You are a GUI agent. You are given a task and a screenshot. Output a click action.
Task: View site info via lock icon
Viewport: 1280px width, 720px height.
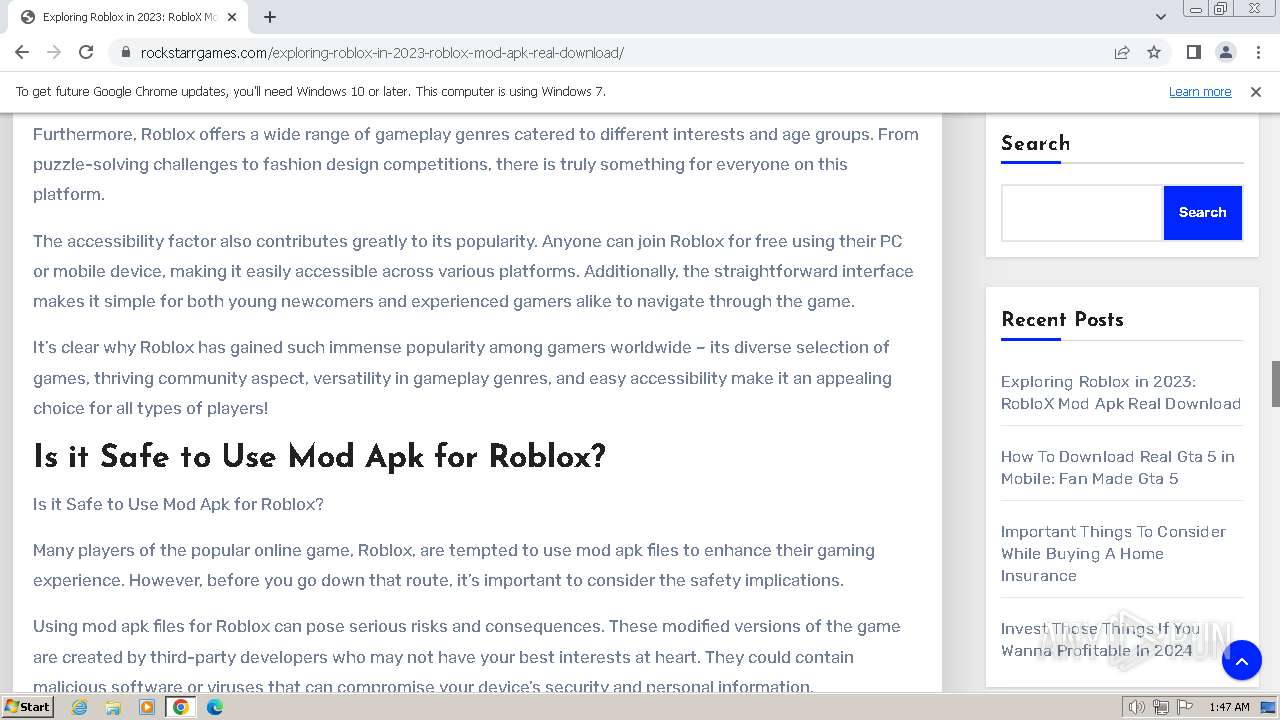[x=126, y=53]
